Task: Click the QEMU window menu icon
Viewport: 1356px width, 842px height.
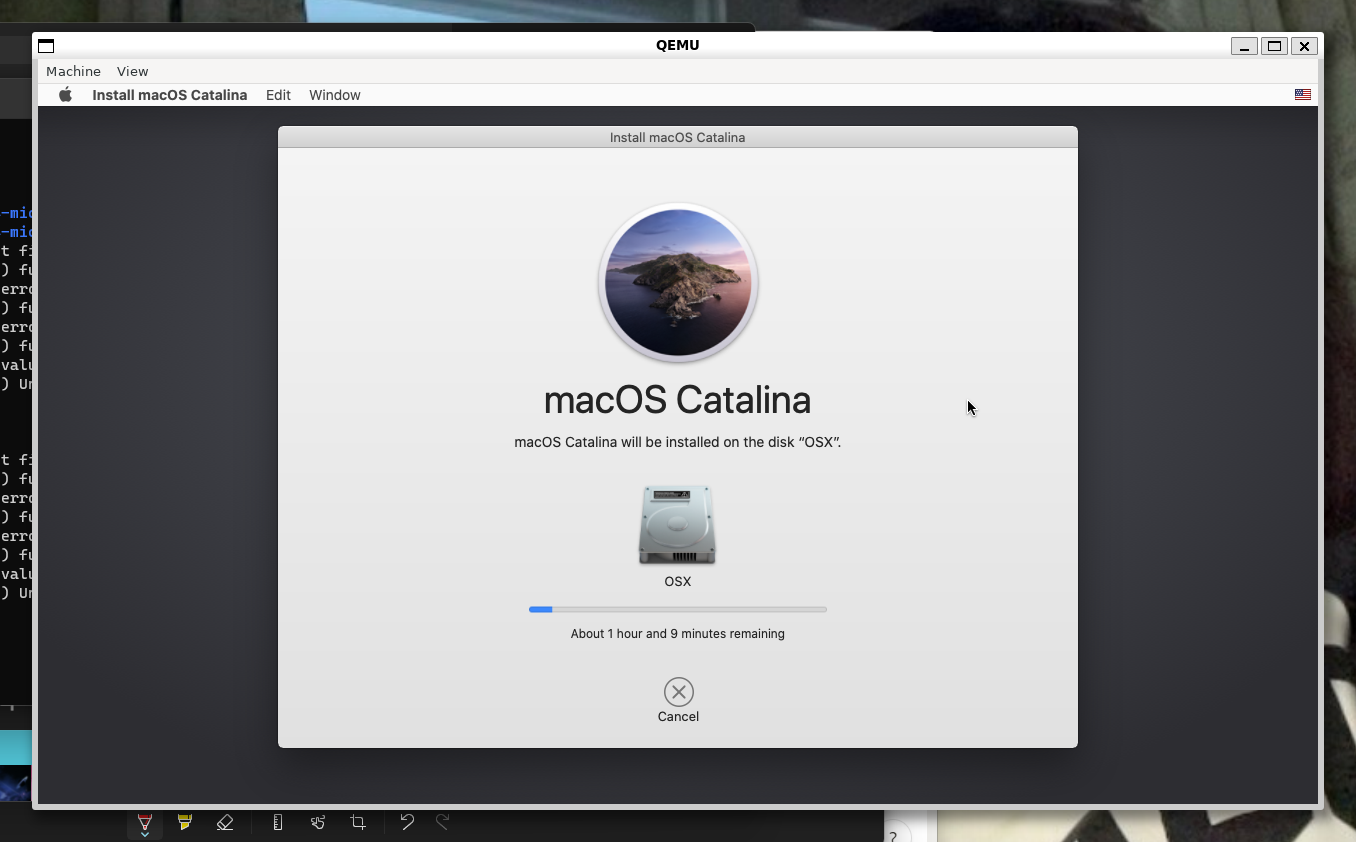Action: [x=46, y=46]
